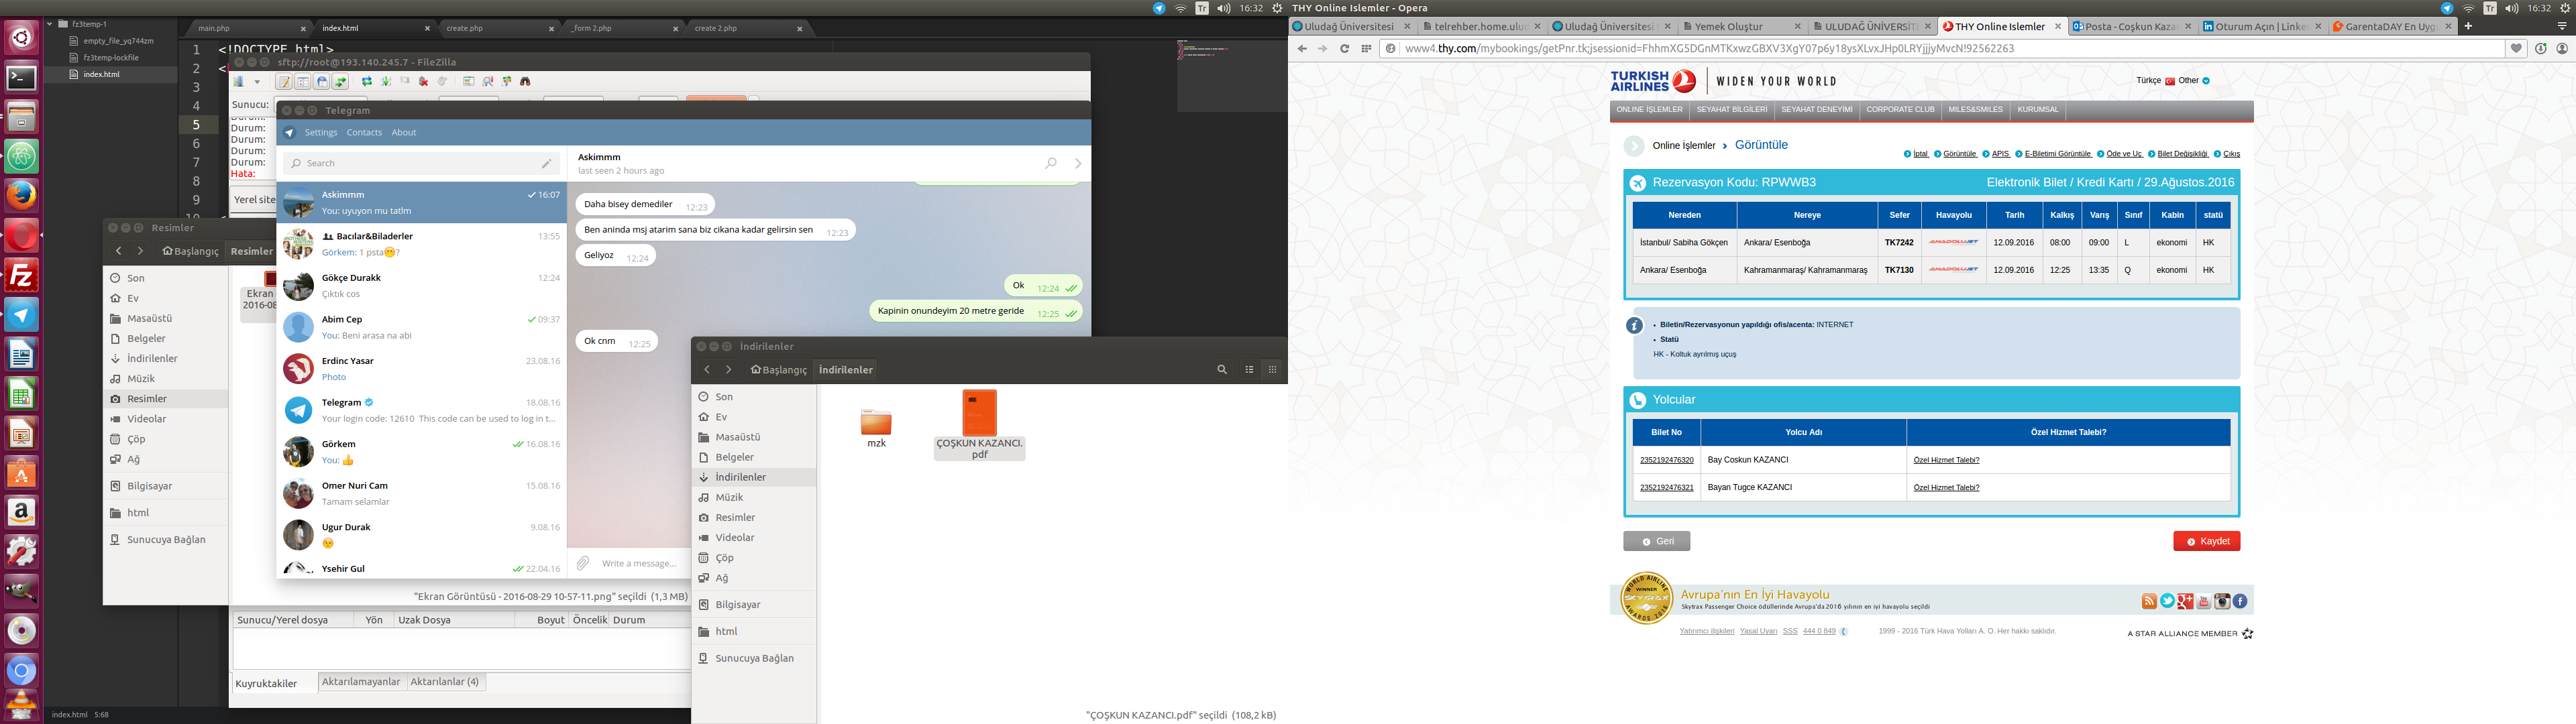The height and width of the screenshot is (724, 2576).
Task: Open FileZilla binoculars file search icon
Action: point(525,82)
